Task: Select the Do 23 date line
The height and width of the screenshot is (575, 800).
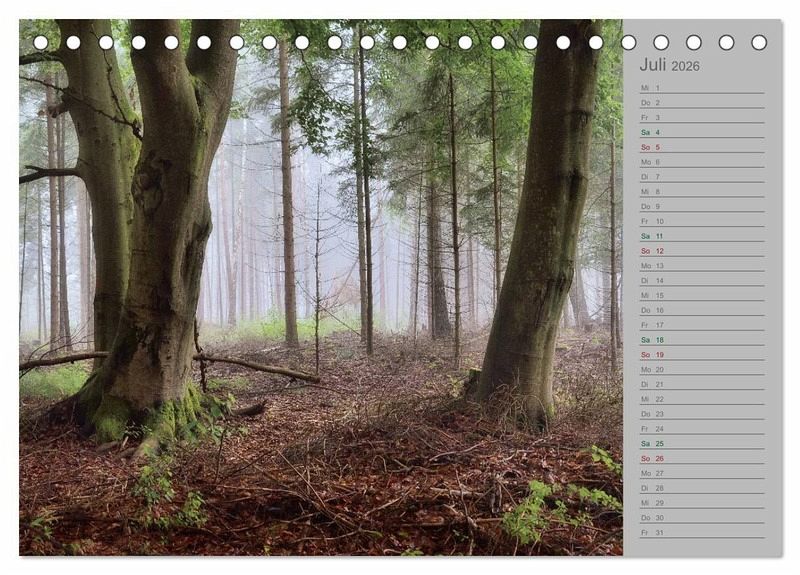Action: pyautogui.click(x=651, y=414)
